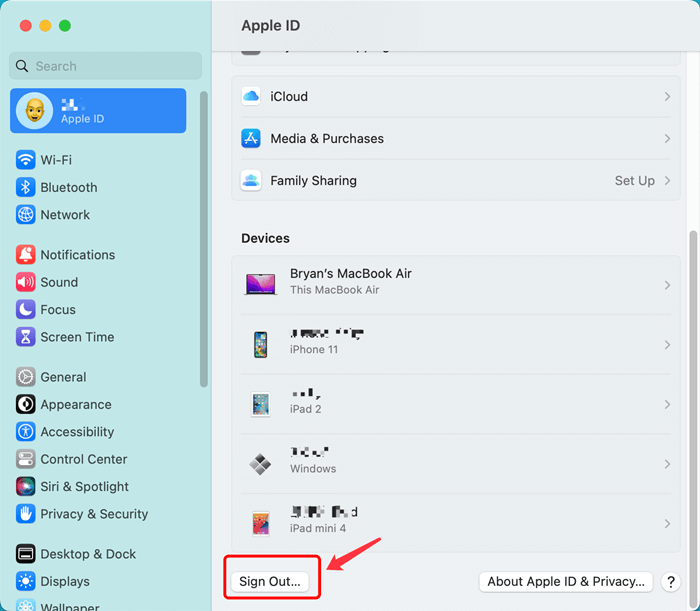Image resolution: width=700 pixels, height=611 pixels.
Task: Click the "Windows" device subtitle
Action: 313,469
